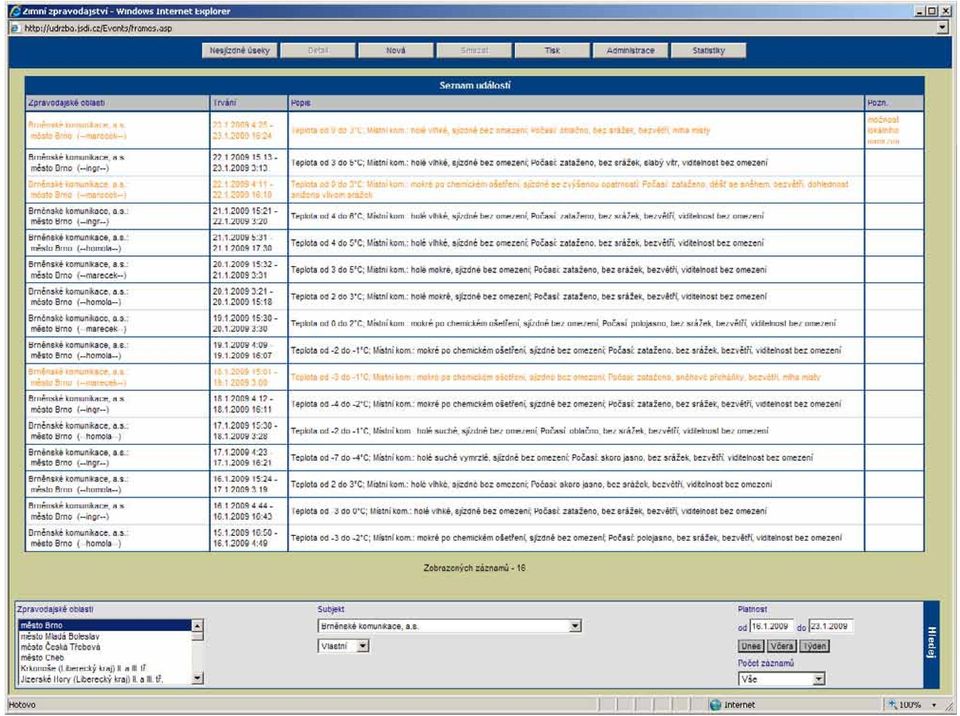960x716 pixels.
Task: Click the 'od' date field with 16.1.2009
Action: coord(771,627)
